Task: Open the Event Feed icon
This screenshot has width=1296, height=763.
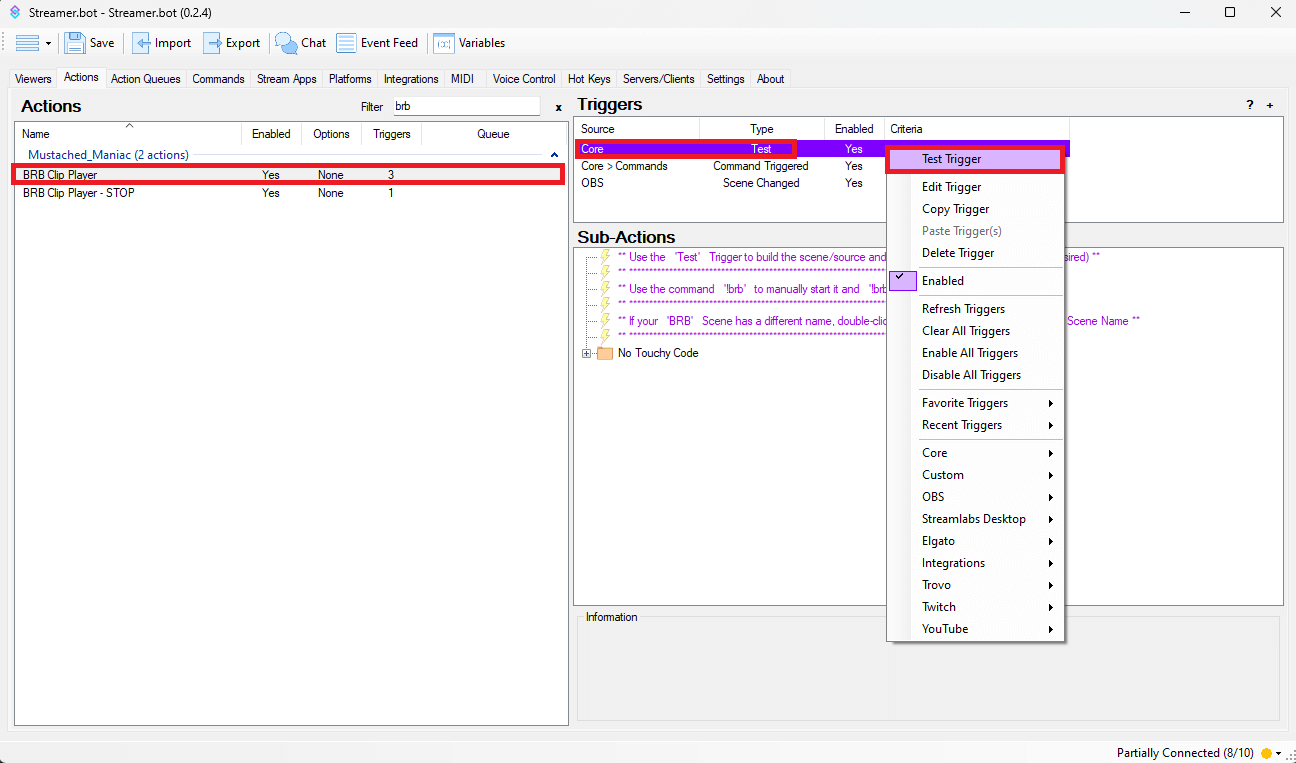Action: tap(346, 43)
